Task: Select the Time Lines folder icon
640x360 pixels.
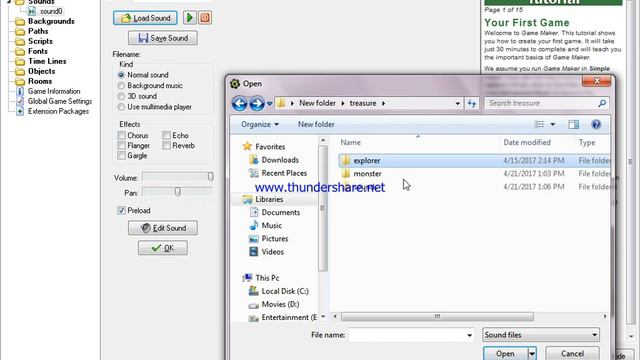Action: click(x=20, y=61)
